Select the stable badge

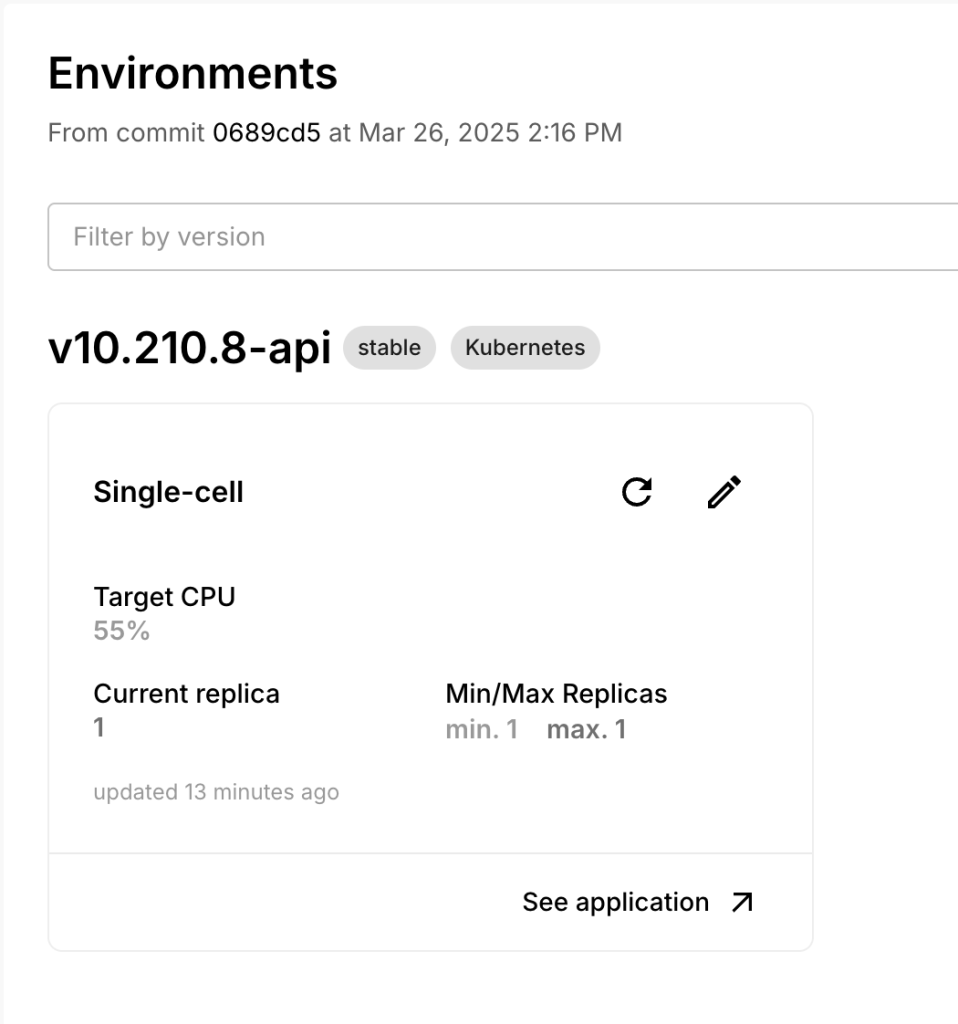click(389, 348)
